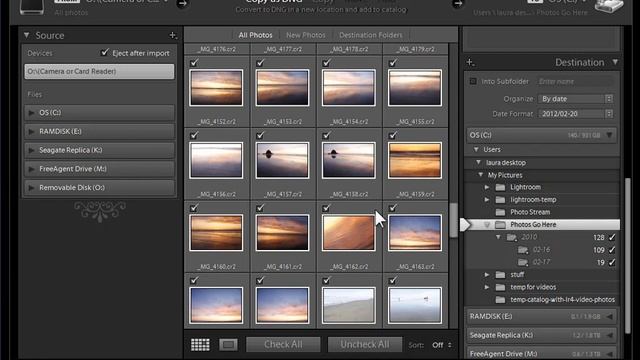Uncheck the 2010 folder checkbox showing 128
This screenshot has width=640, height=360.
pyautogui.click(x=612, y=237)
